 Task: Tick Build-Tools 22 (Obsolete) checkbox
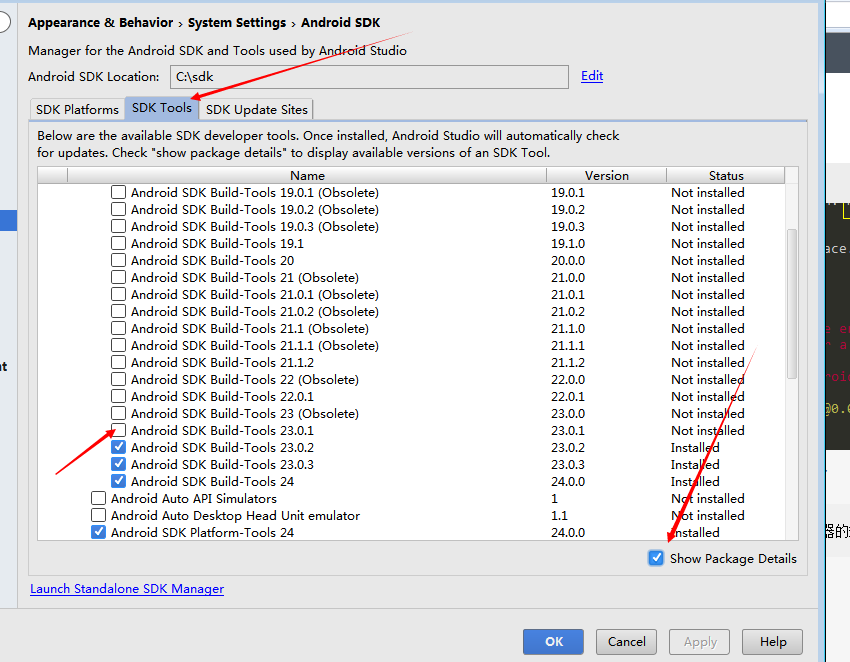[118, 379]
